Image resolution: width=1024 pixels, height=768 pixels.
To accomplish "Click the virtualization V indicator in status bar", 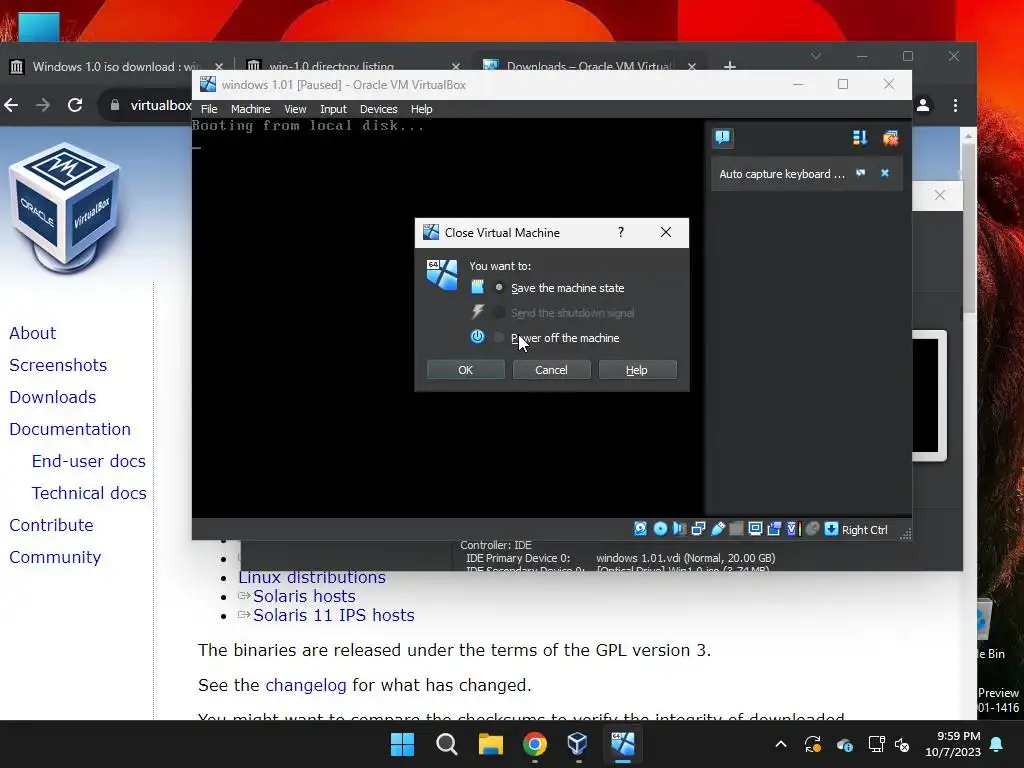I will (793, 529).
